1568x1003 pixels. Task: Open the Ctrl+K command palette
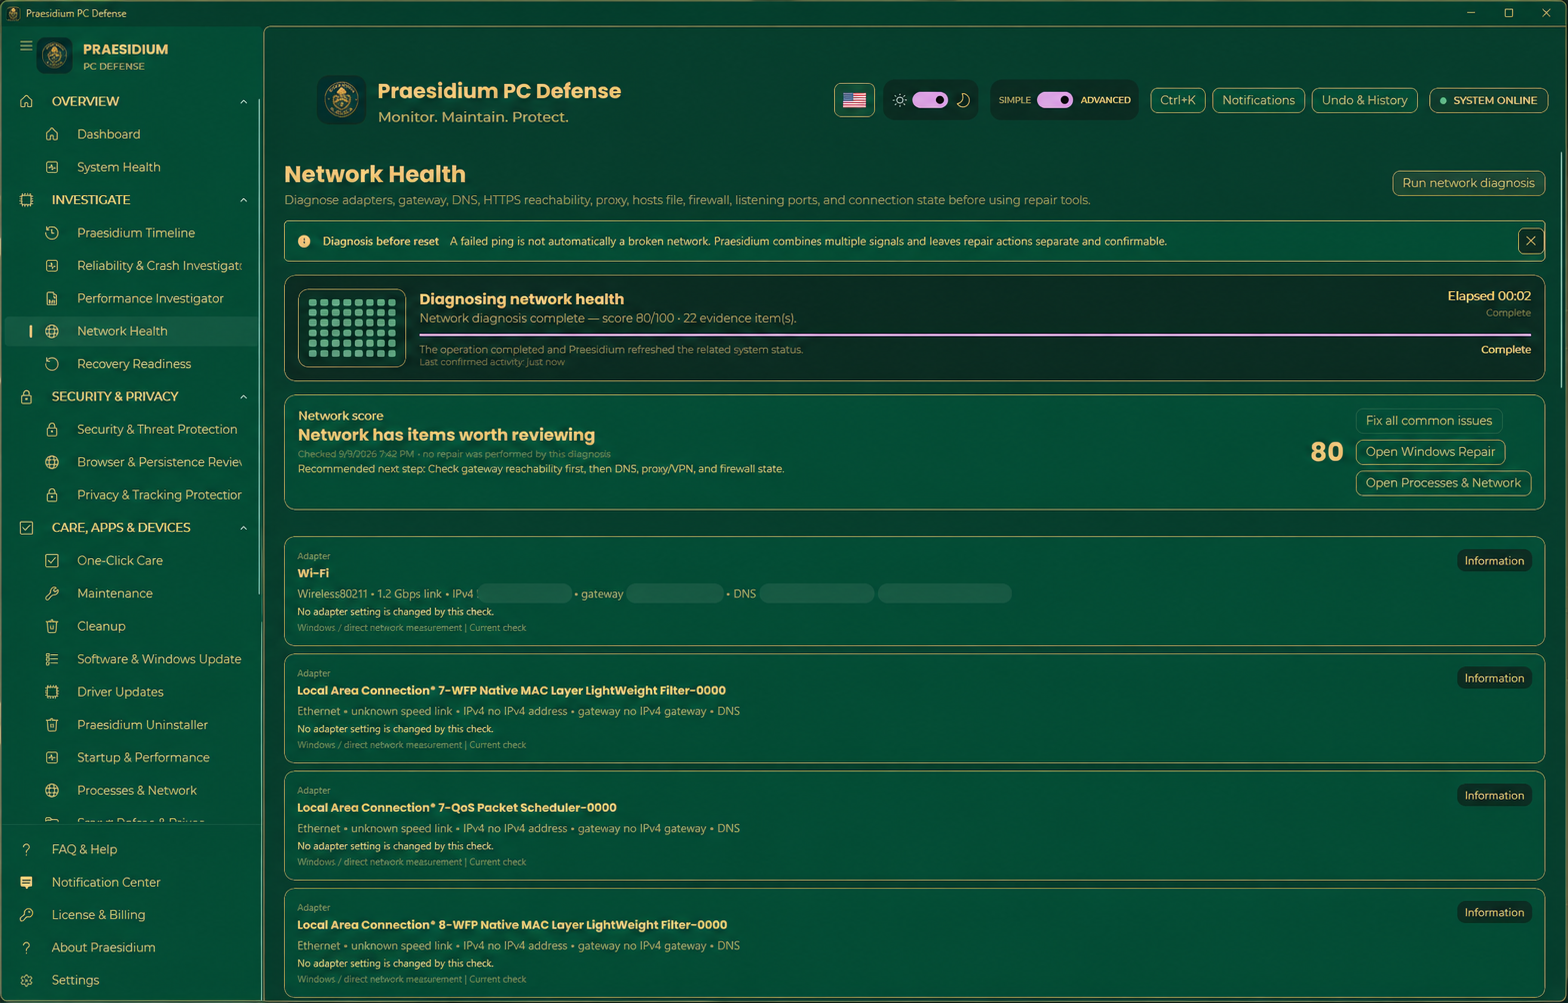[x=1177, y=100]
